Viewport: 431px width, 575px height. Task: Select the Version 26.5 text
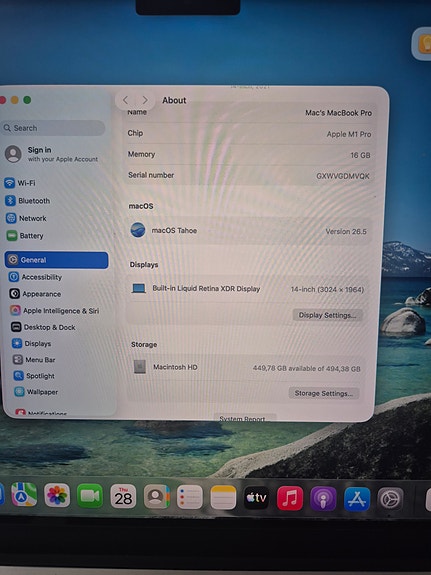coord(346,231)
